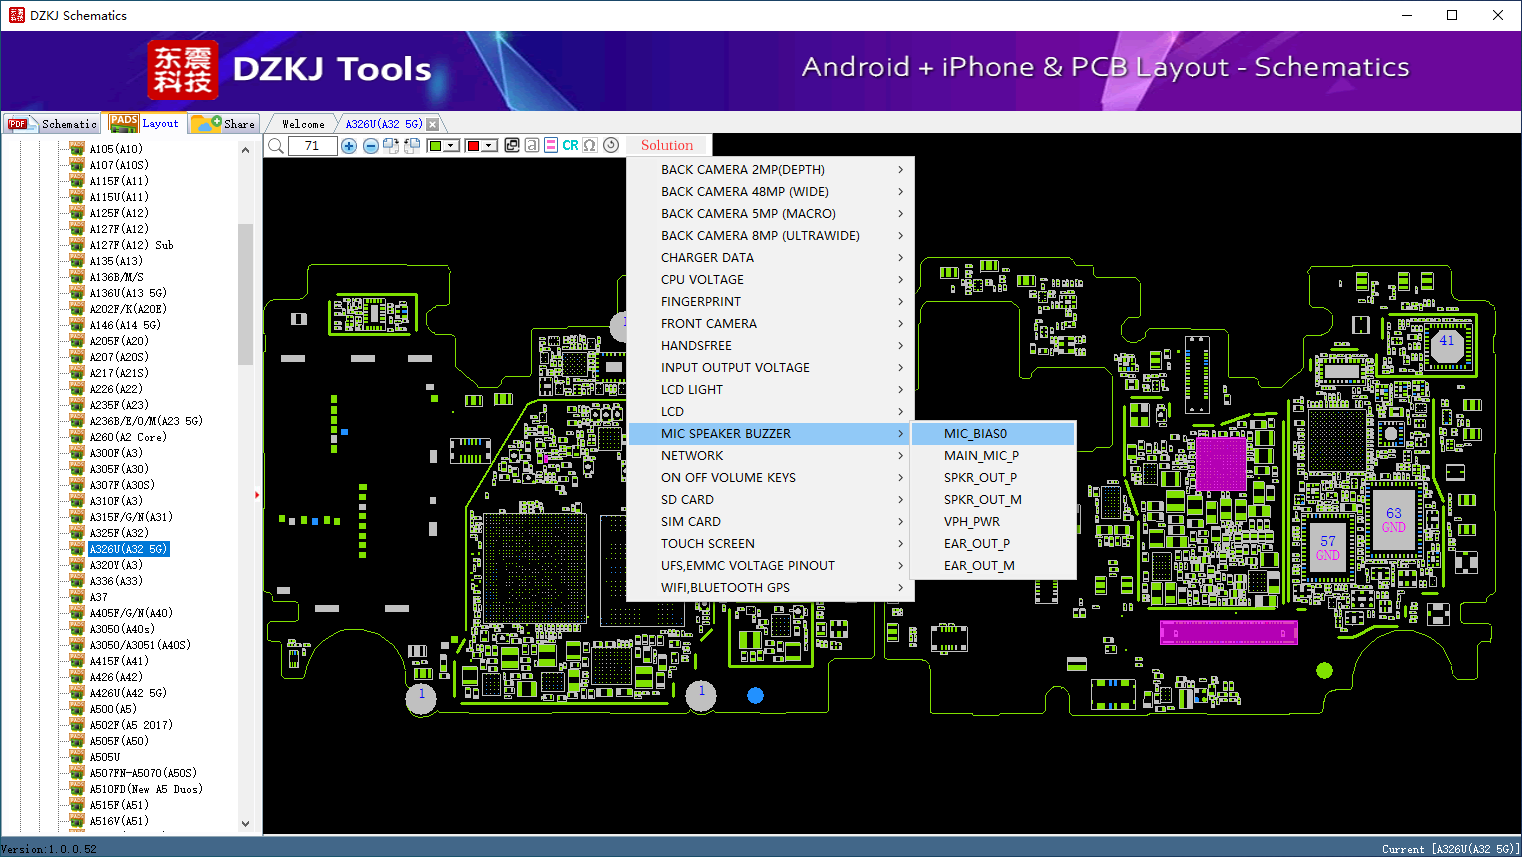1522x857 pixels.
Task: Click the PADS icon beside A37
Action: [77, 597]
